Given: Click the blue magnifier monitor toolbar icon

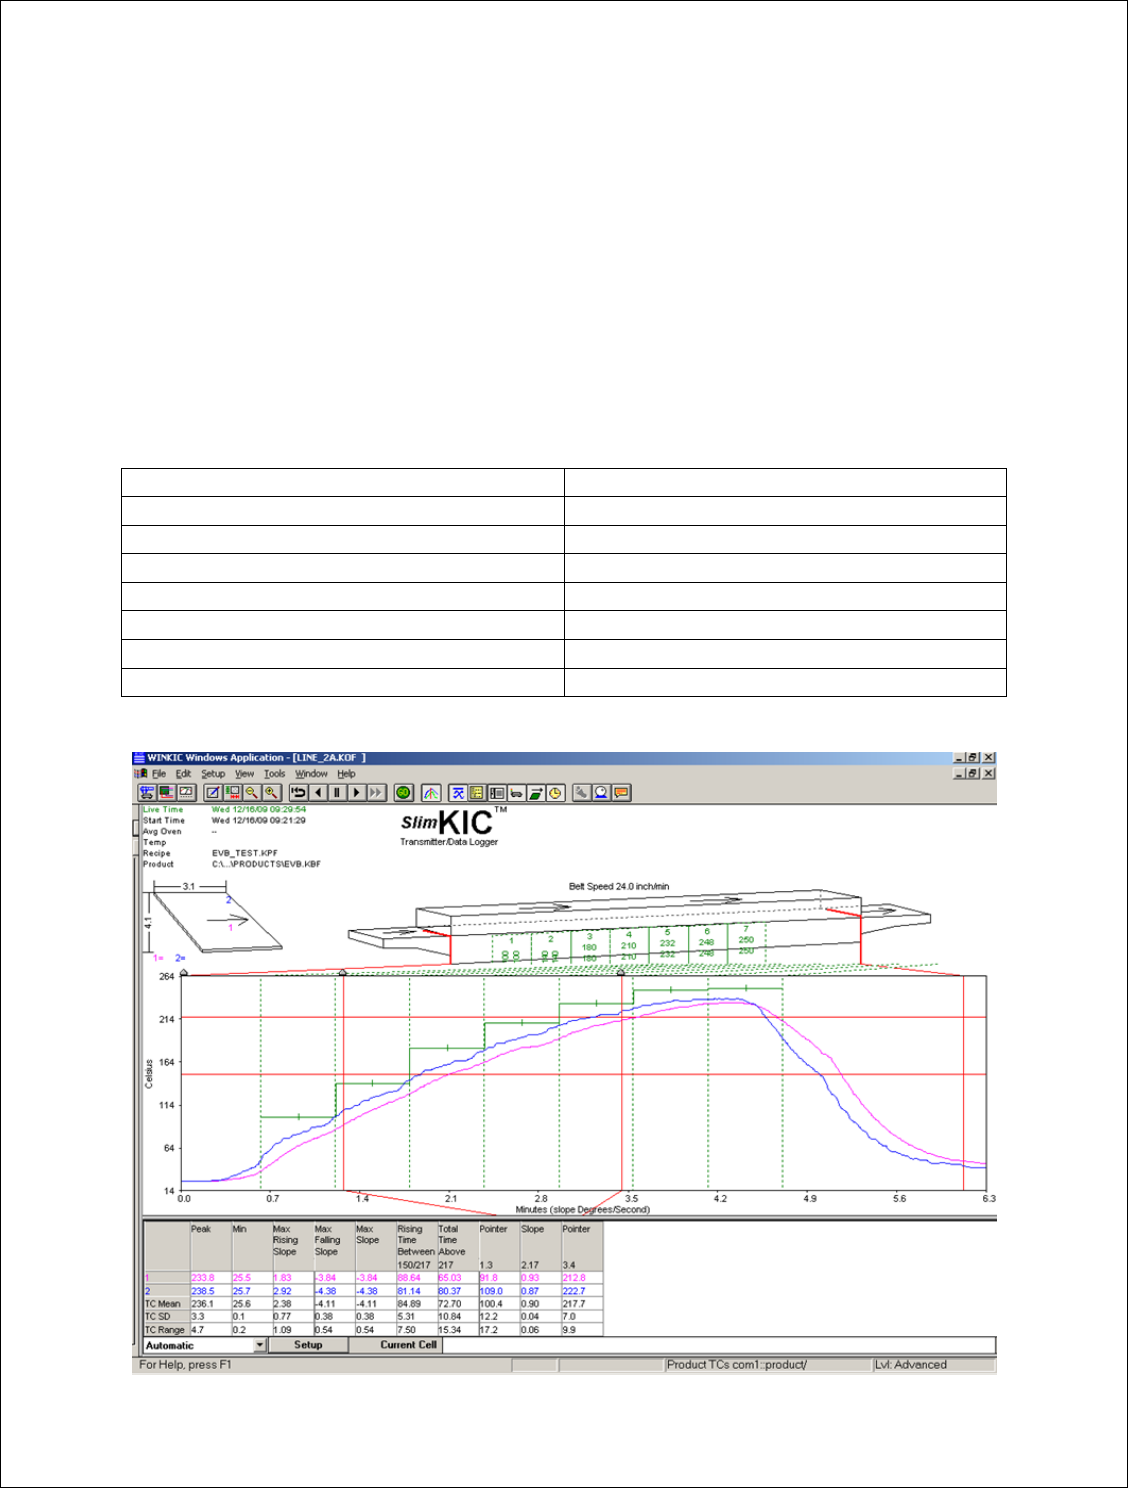Looking at the screenshot, I should coord(601,793).
